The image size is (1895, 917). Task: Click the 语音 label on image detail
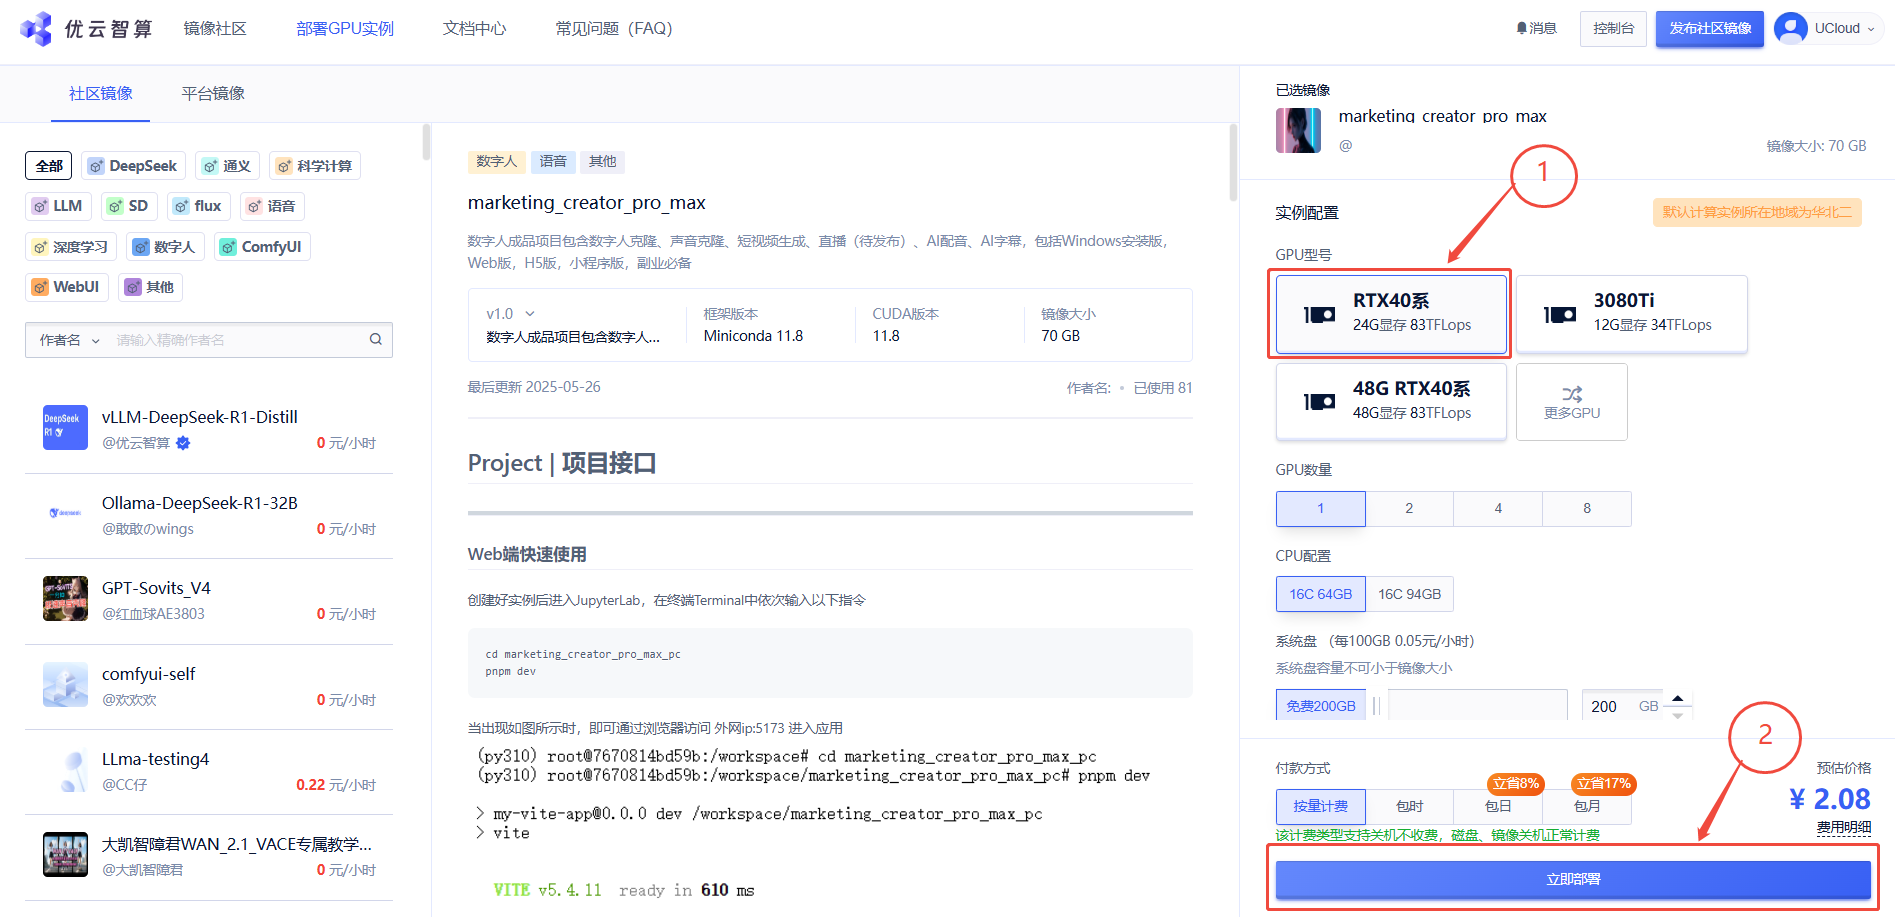(553, 162)
